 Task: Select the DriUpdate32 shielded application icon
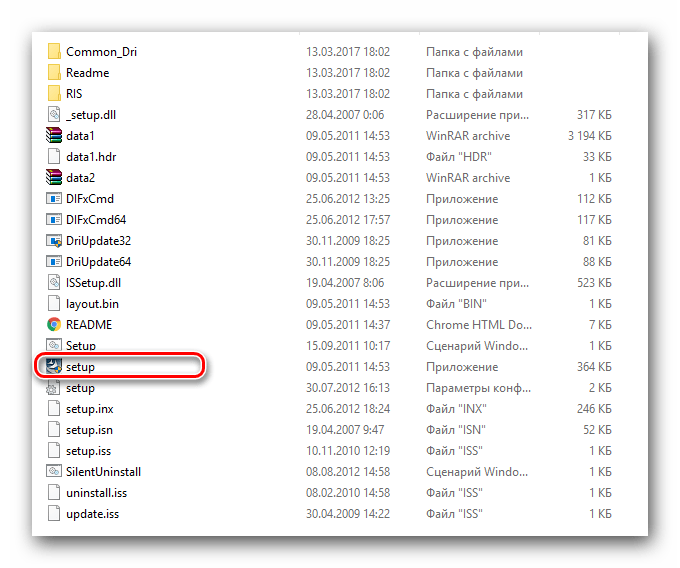point(54,241)
